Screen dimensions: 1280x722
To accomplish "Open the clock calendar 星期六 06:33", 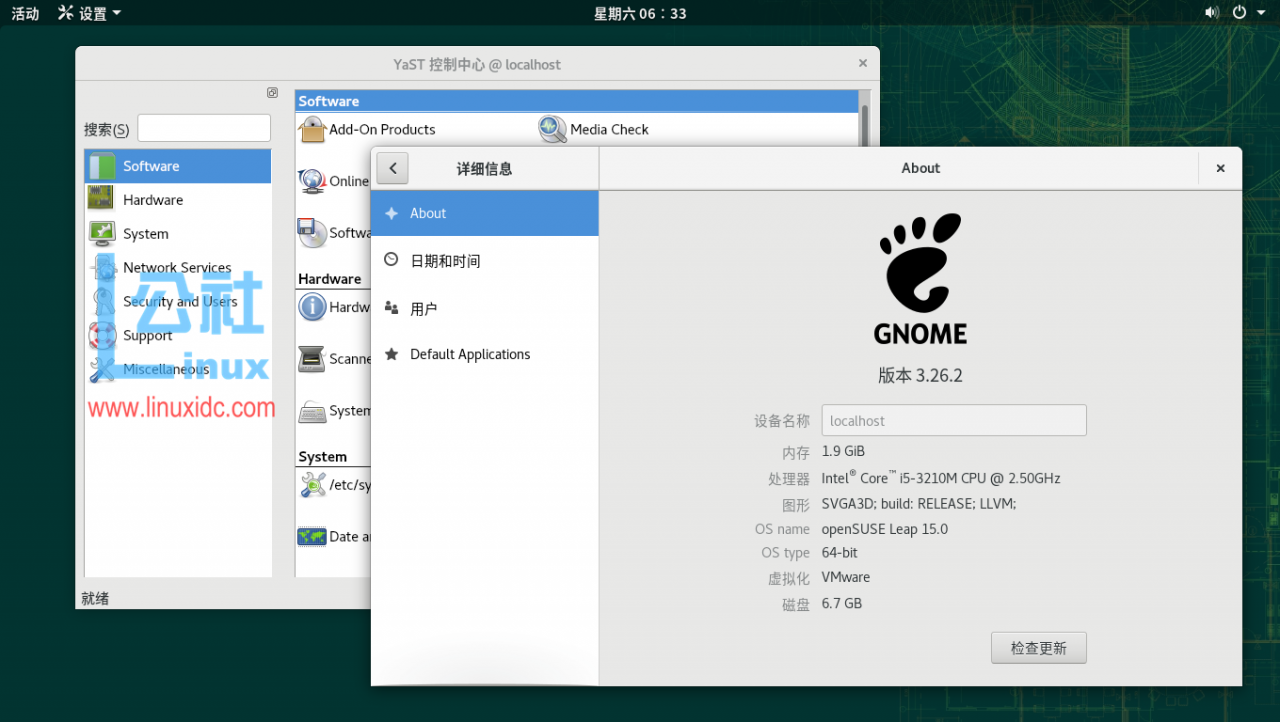I will click(640, 13).
